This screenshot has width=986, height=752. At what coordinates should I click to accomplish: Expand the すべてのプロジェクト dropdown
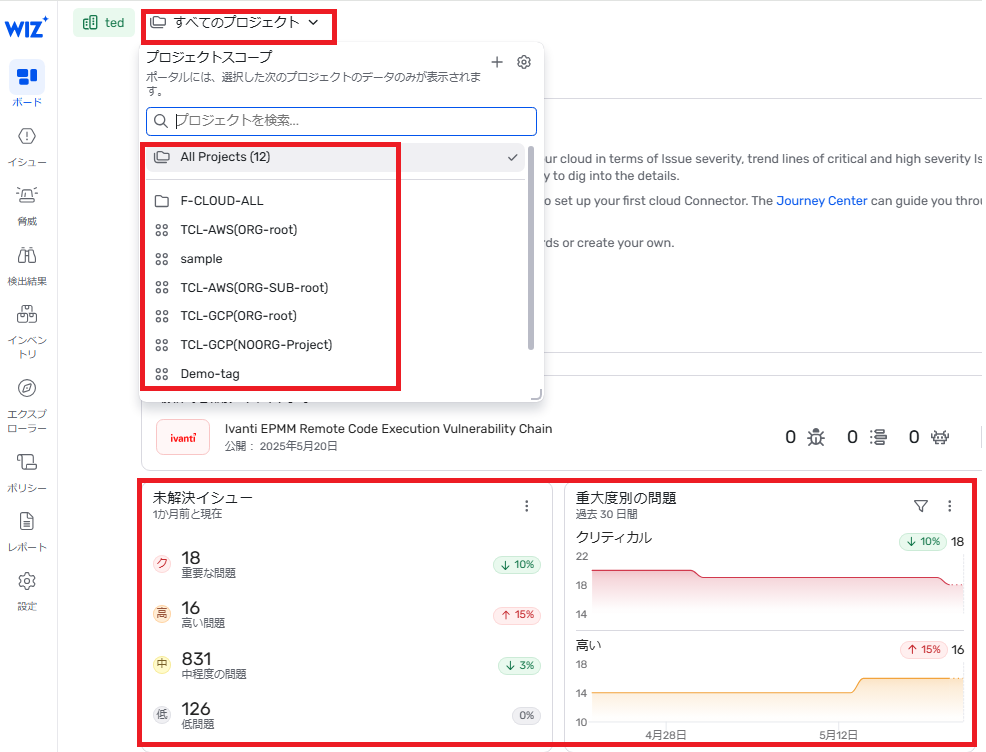point(235,22)
